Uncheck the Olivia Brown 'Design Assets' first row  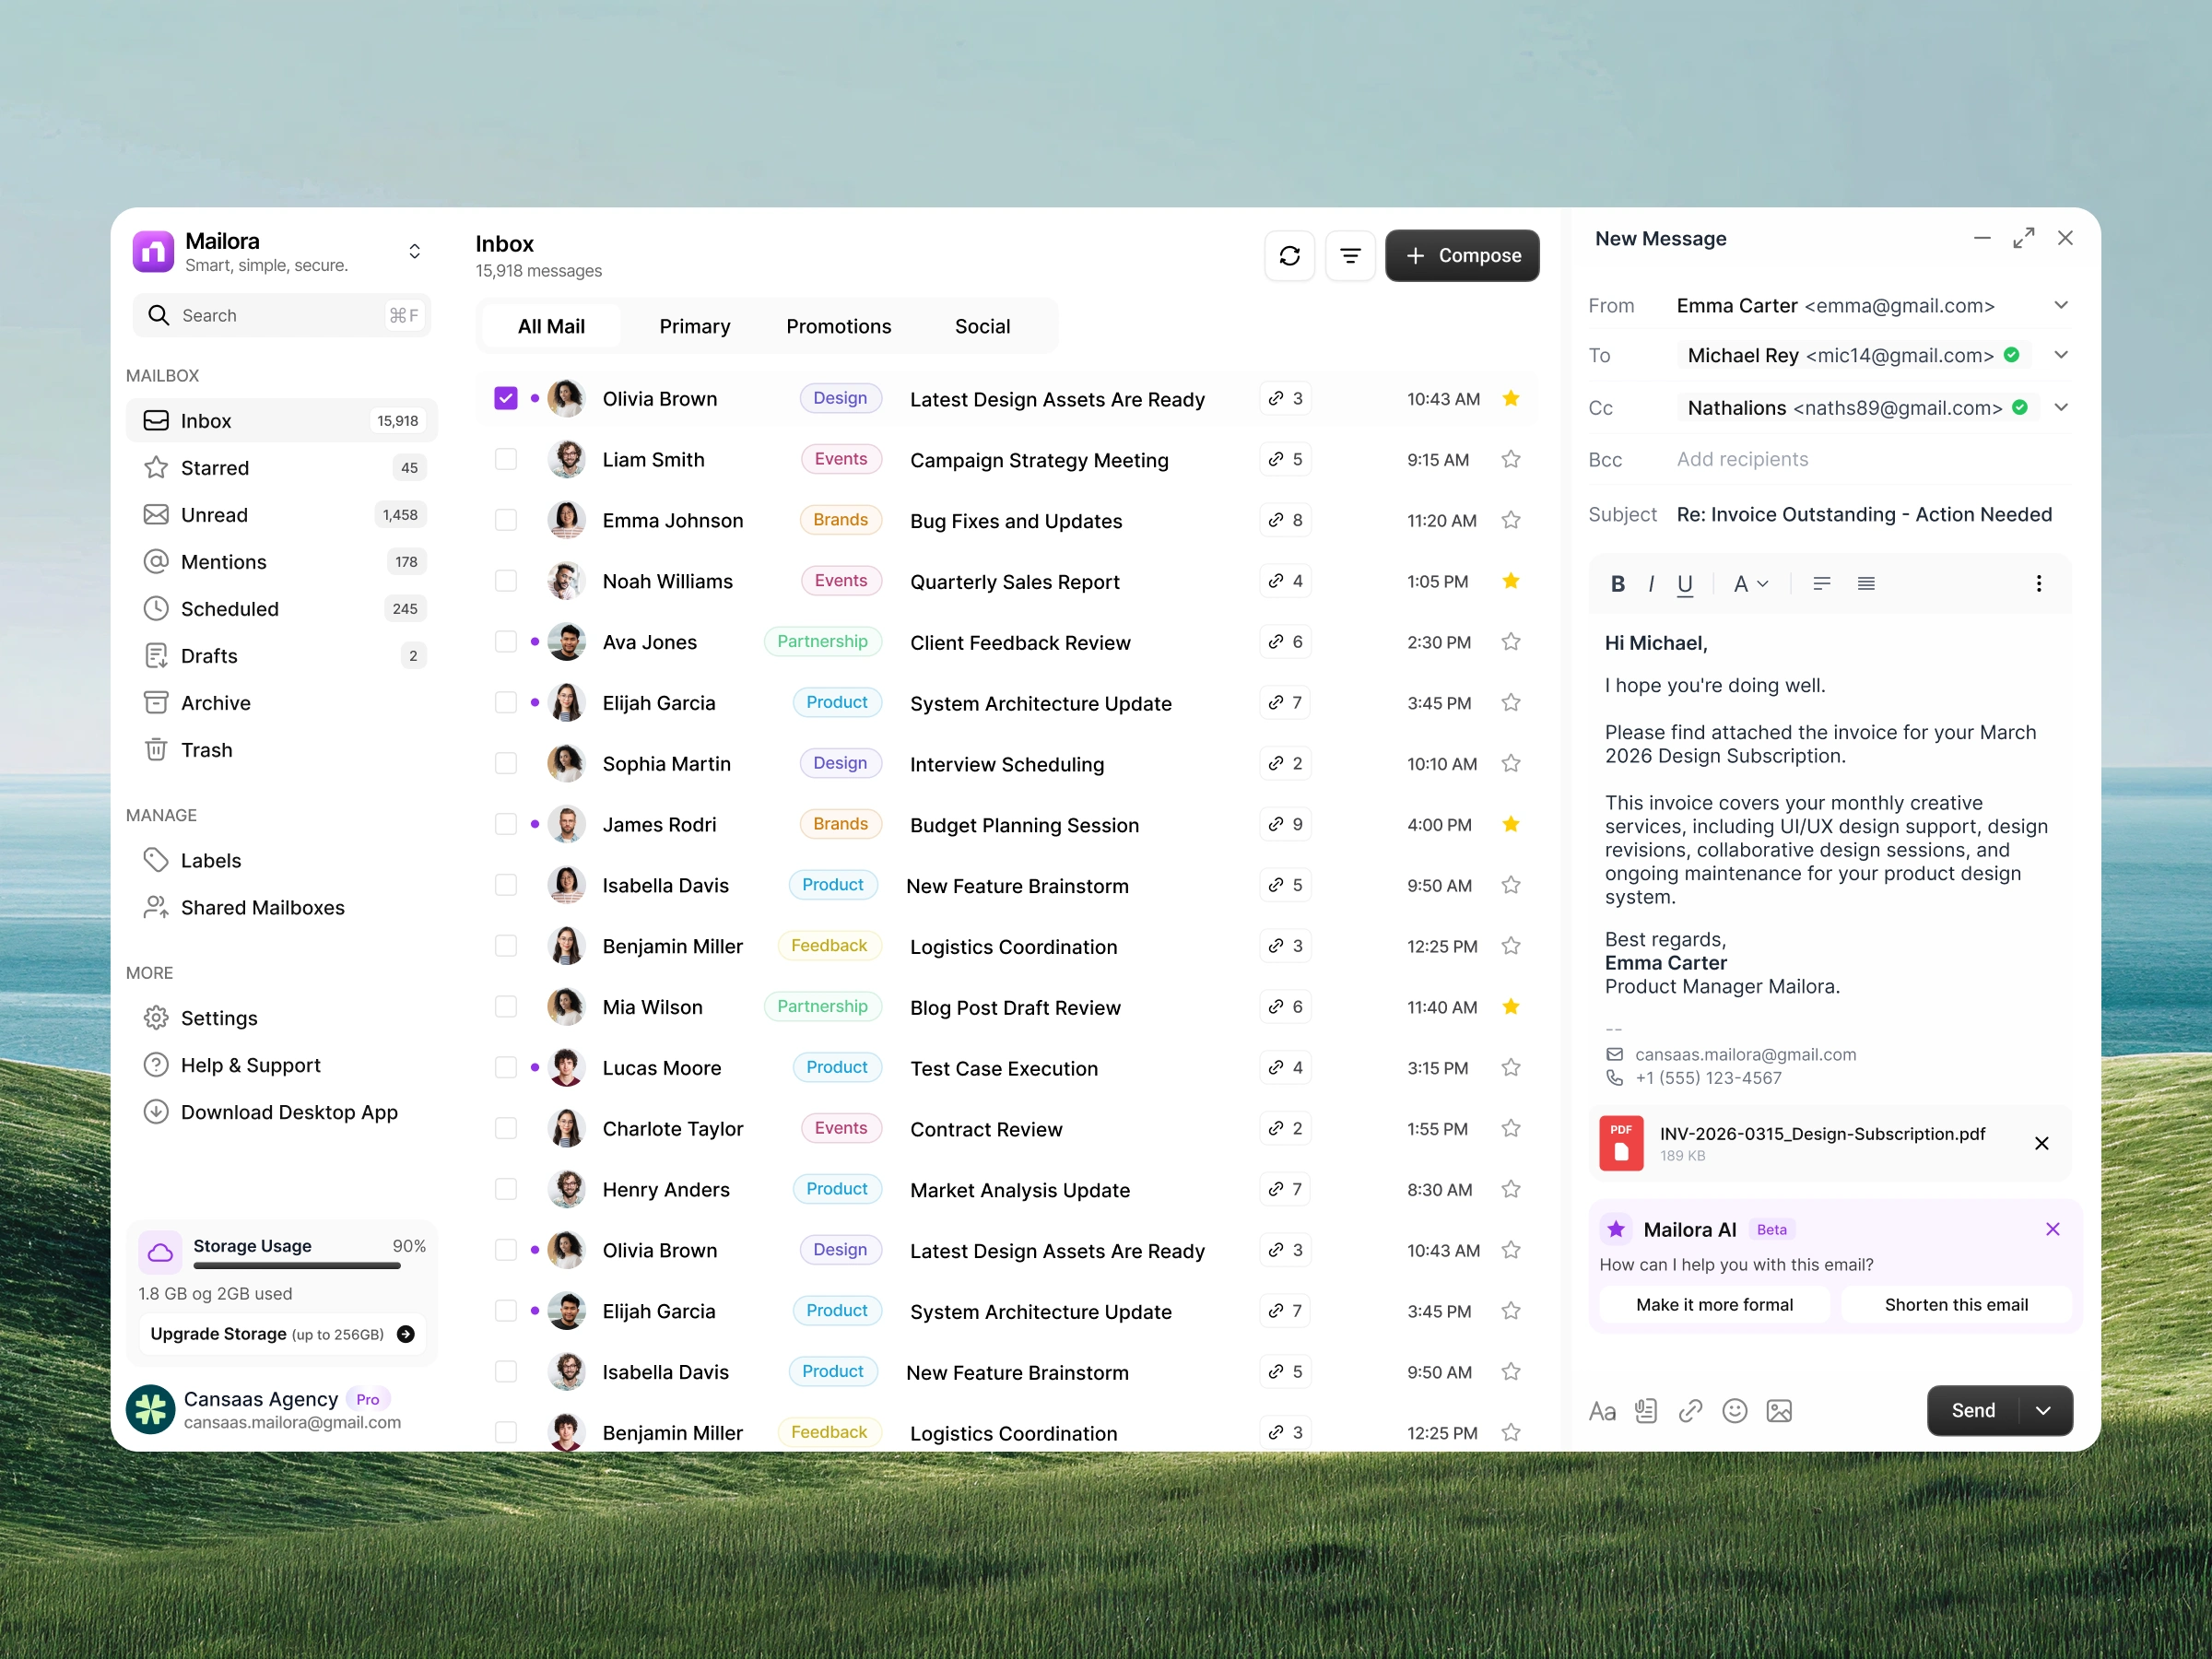tap(506, 398)
